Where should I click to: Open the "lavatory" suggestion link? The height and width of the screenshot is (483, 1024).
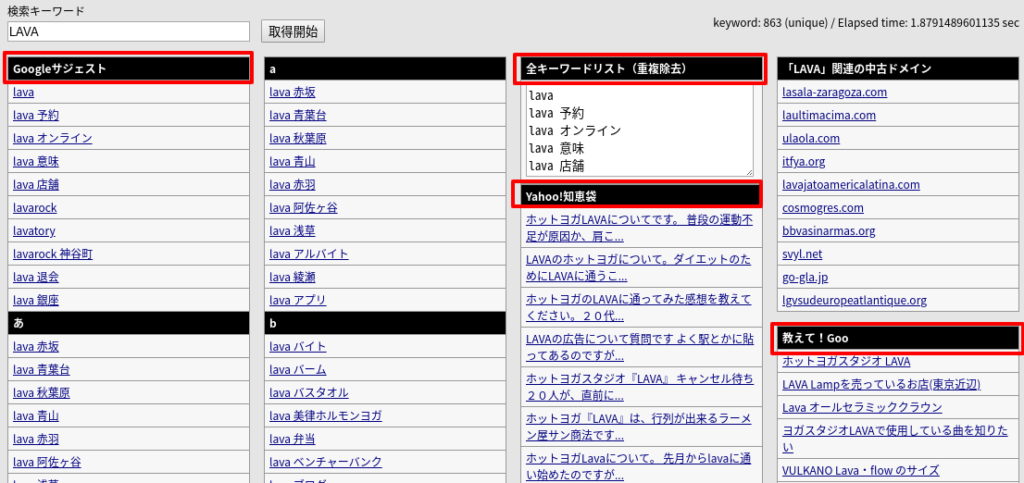[x=34, y=231]
